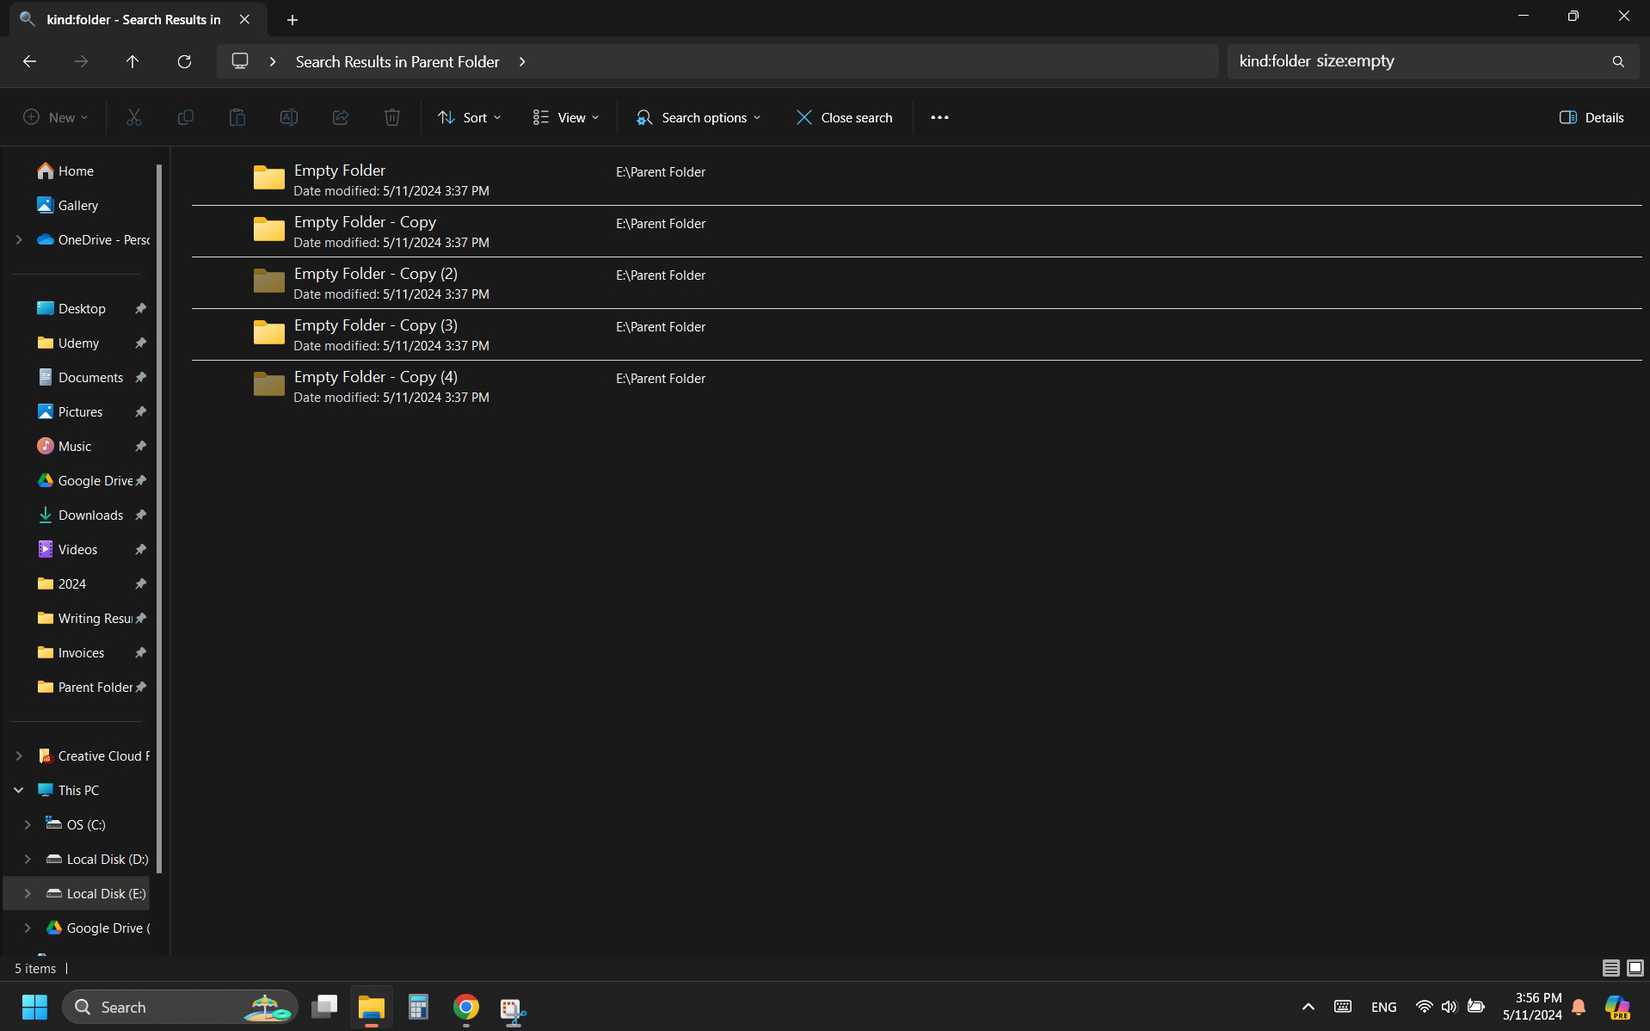Image resolution: width=1650 pixels, height=1031 pixels.
Task: Cut the selection using the Cut icon
Action: coord(133,117)
